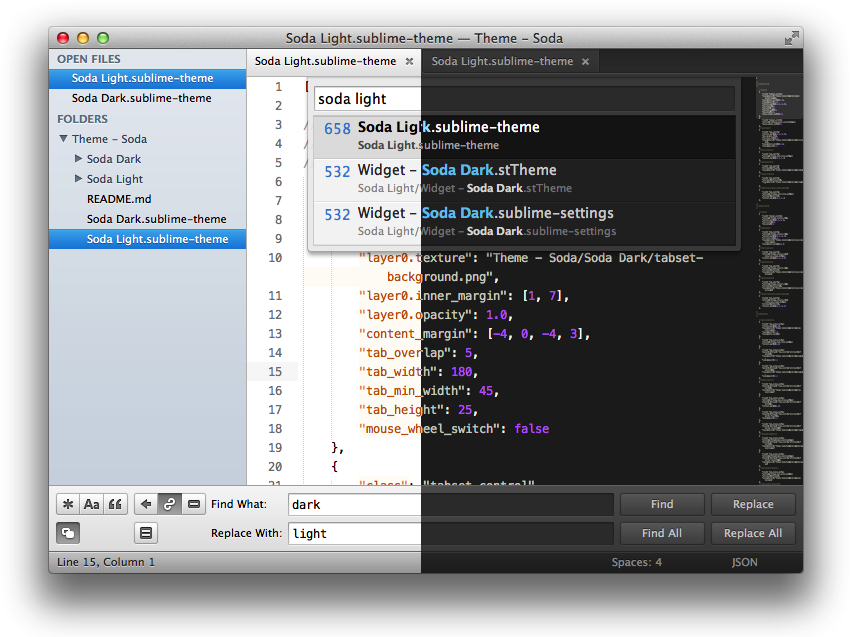Select Soda Light.sublime-theme in Open Files
Image resolution: width=850 pixels, height=637 pixels.
click(x=147, y=78)
